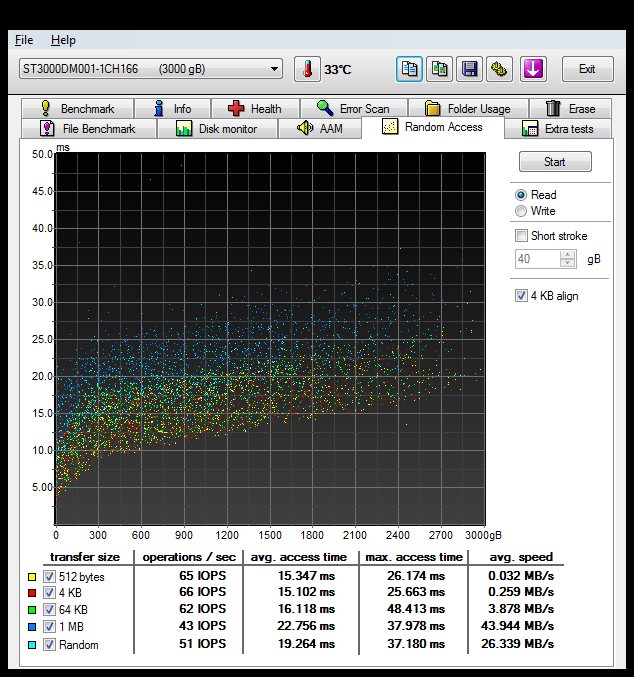
Task: Enable the Short stroke checkbox
Action: (x=521, y=236)
